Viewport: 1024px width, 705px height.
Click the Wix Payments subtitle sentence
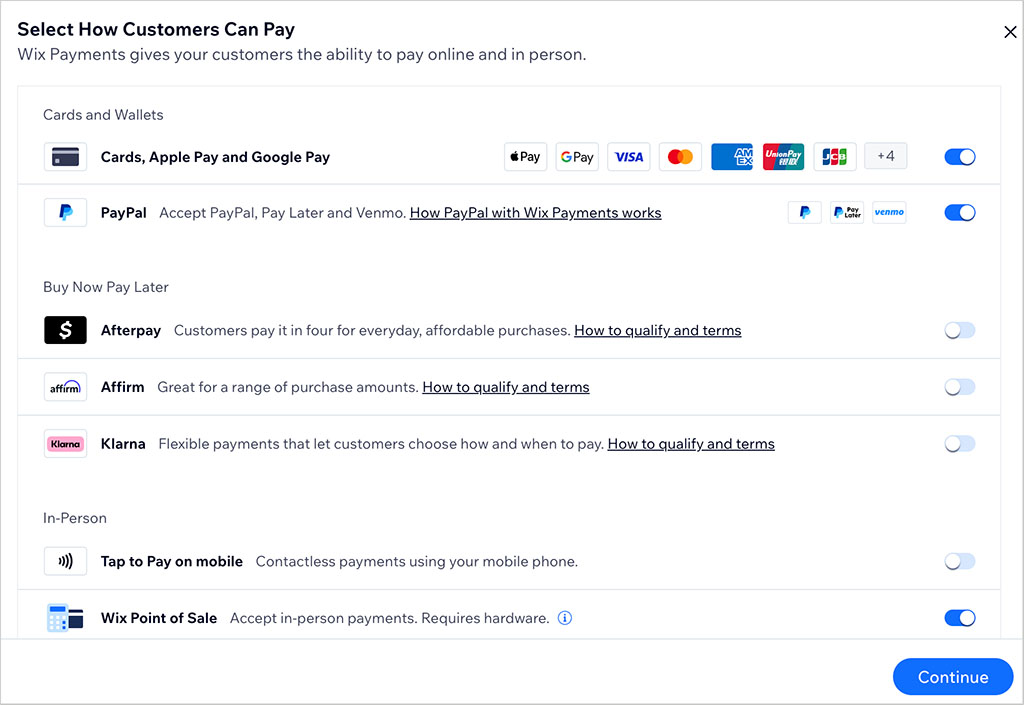point(302,54)
